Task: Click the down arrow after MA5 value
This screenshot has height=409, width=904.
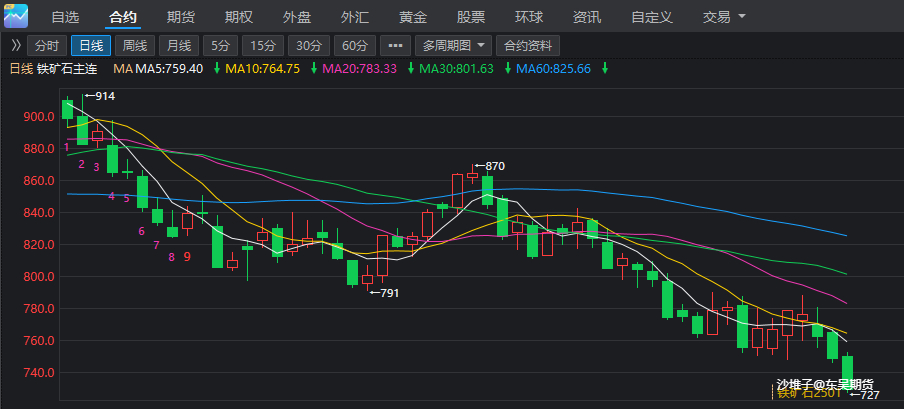Action: [x=217, y=69]
